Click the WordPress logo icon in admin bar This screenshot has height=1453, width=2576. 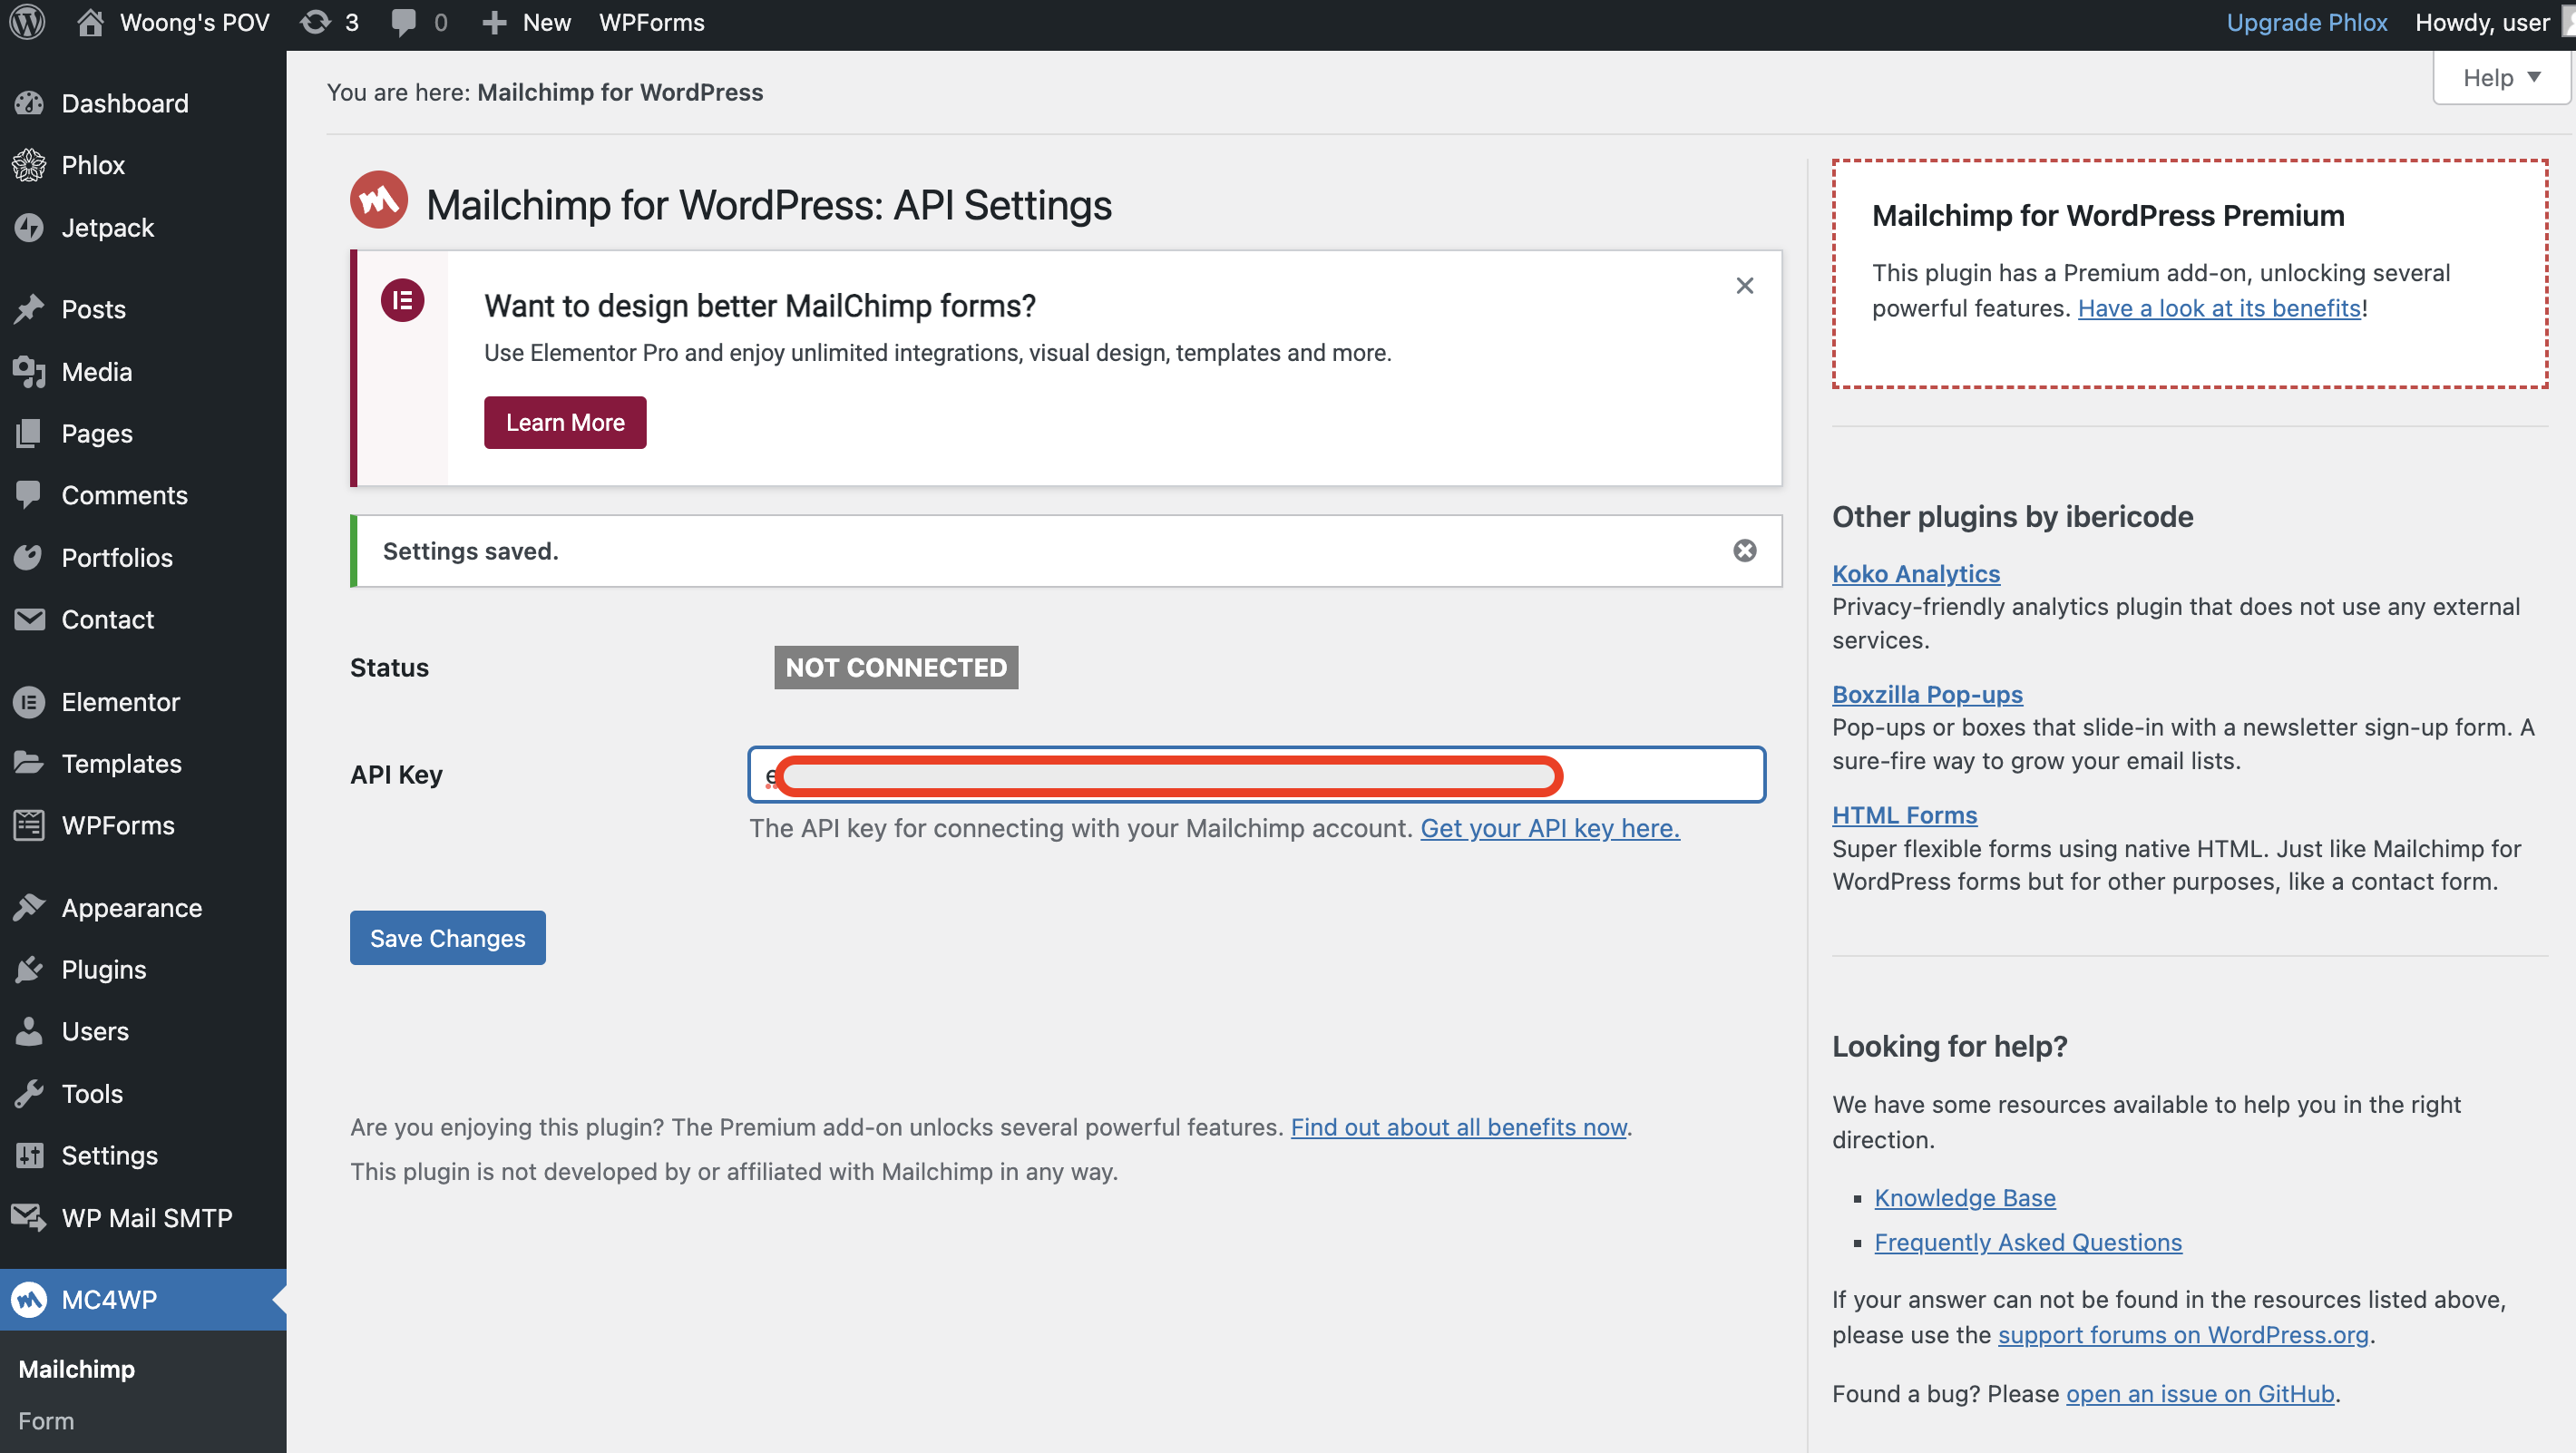[27, 22]
